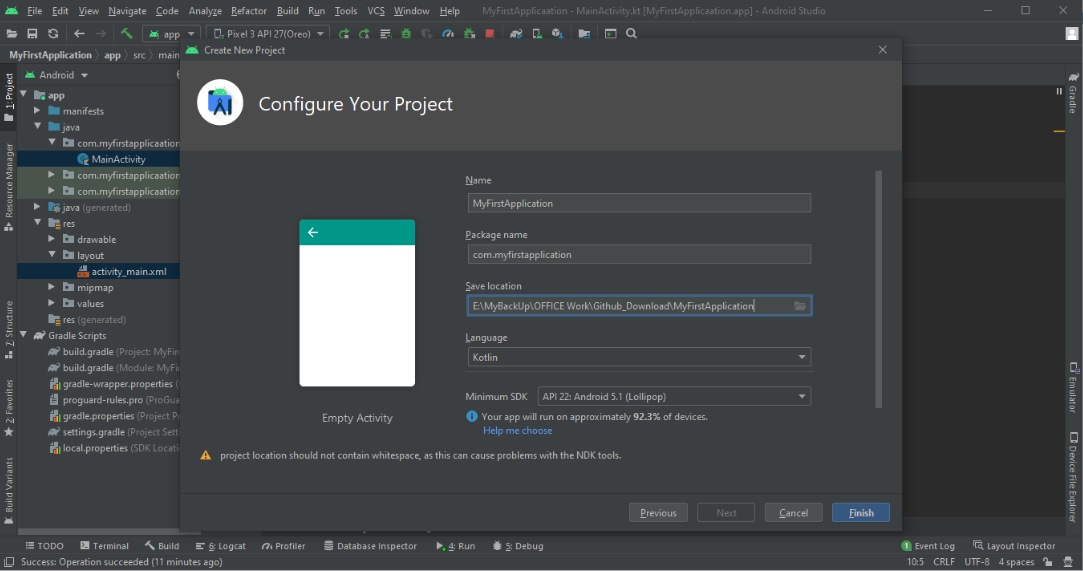
Task: Click the red Stop button in toolbar
Action: tap(490, 33)
